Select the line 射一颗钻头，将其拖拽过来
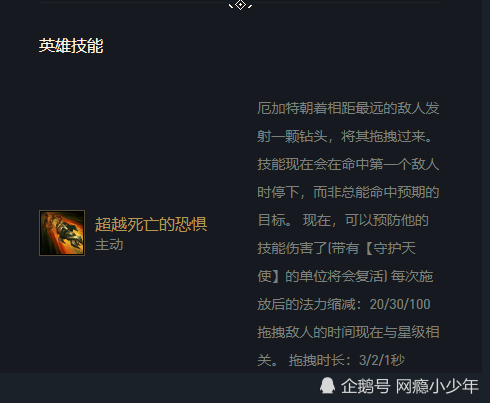 tap(345, 136)
